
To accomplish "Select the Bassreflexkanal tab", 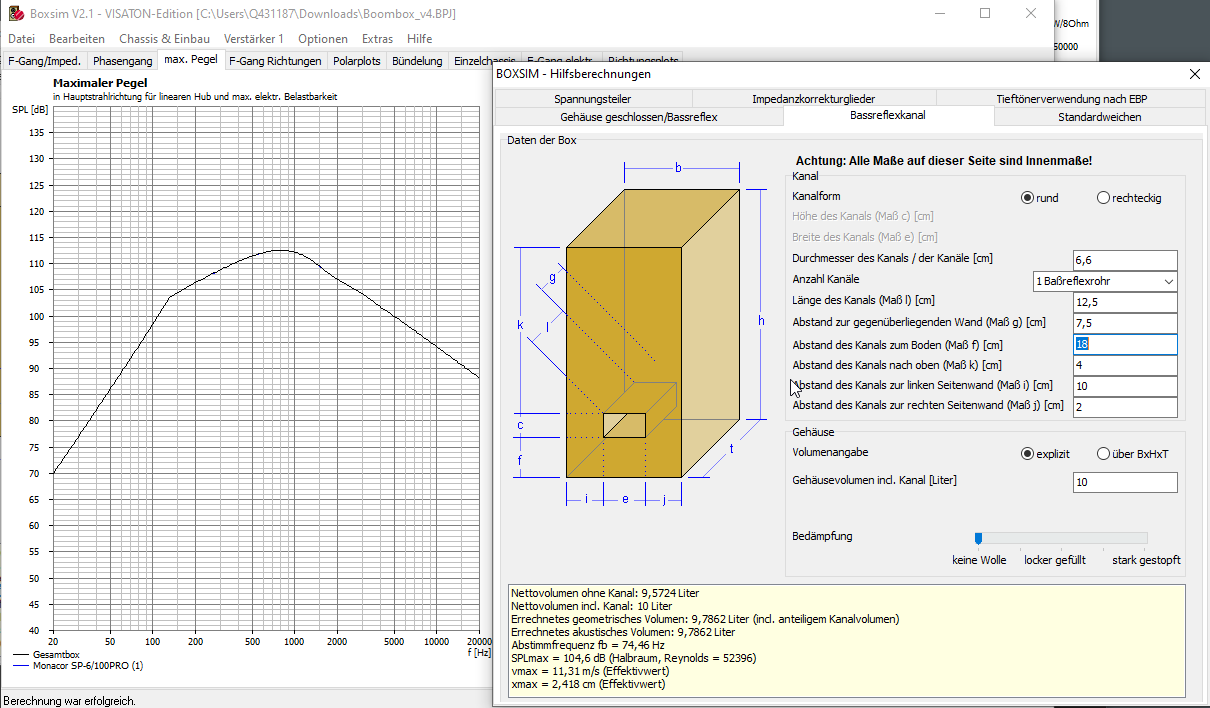I will (x=888, y=116).
